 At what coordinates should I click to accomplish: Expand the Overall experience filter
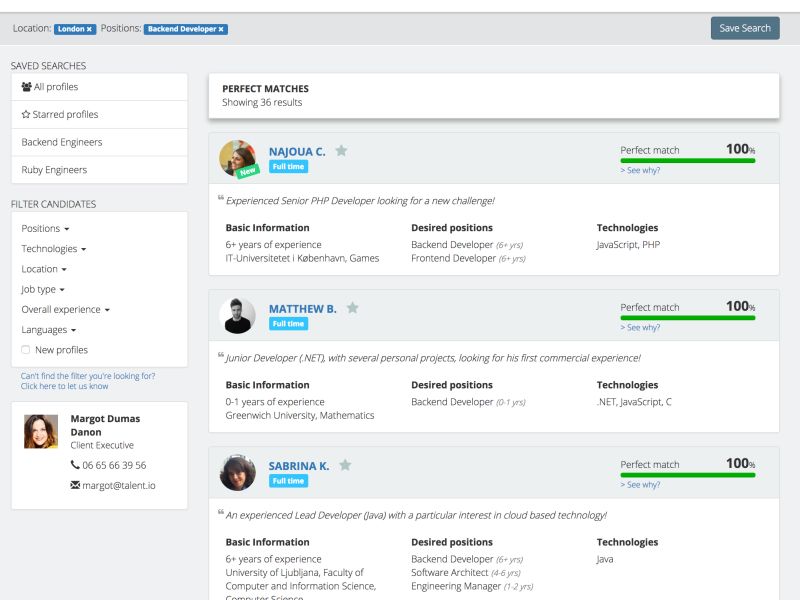(65, 310)
